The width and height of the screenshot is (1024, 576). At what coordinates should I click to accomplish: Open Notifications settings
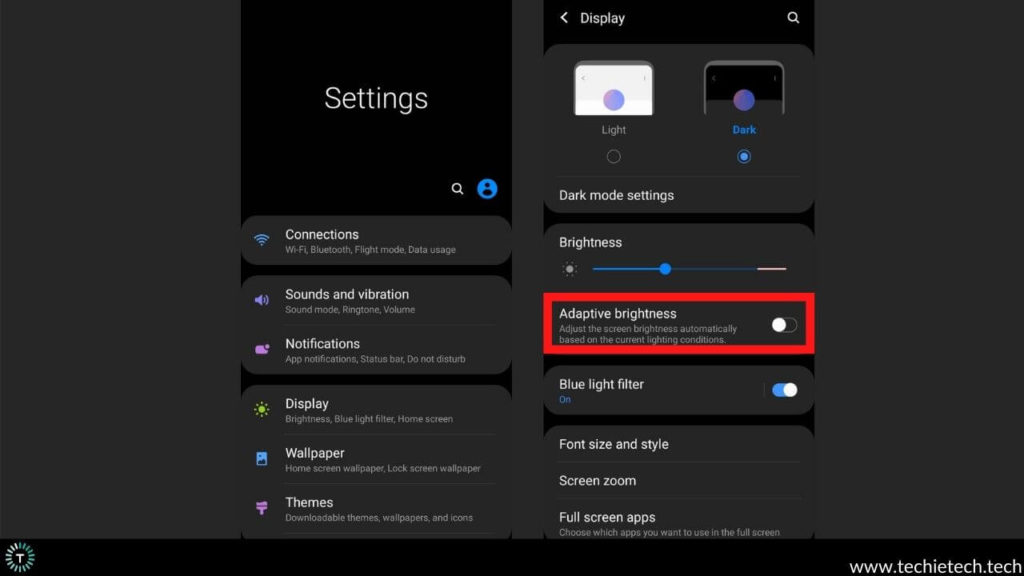pos(376,350)
